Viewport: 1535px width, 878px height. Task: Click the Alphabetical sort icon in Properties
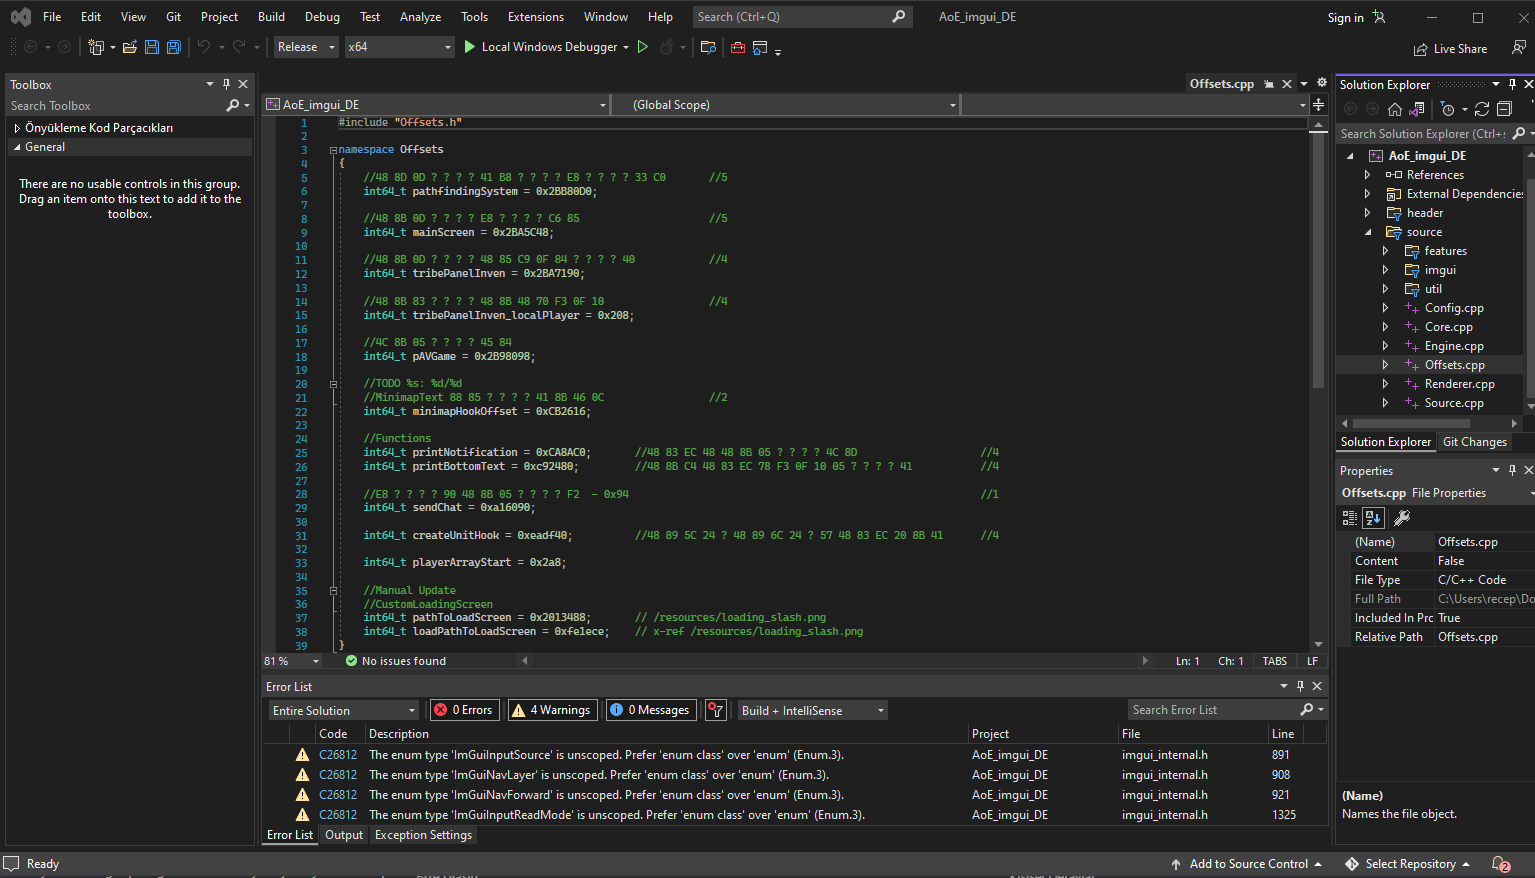point(1373,517)
